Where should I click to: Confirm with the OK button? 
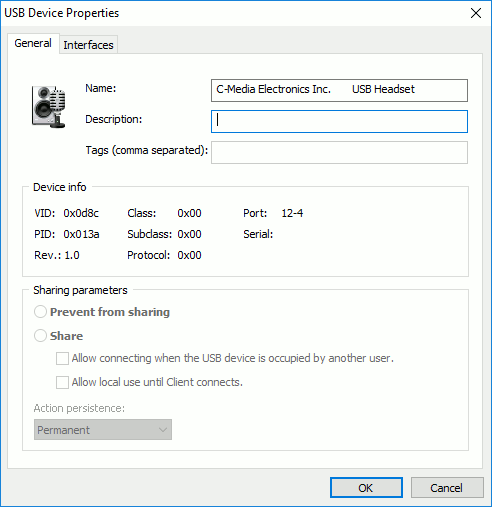pyautogui.click(x=366, y=488)
